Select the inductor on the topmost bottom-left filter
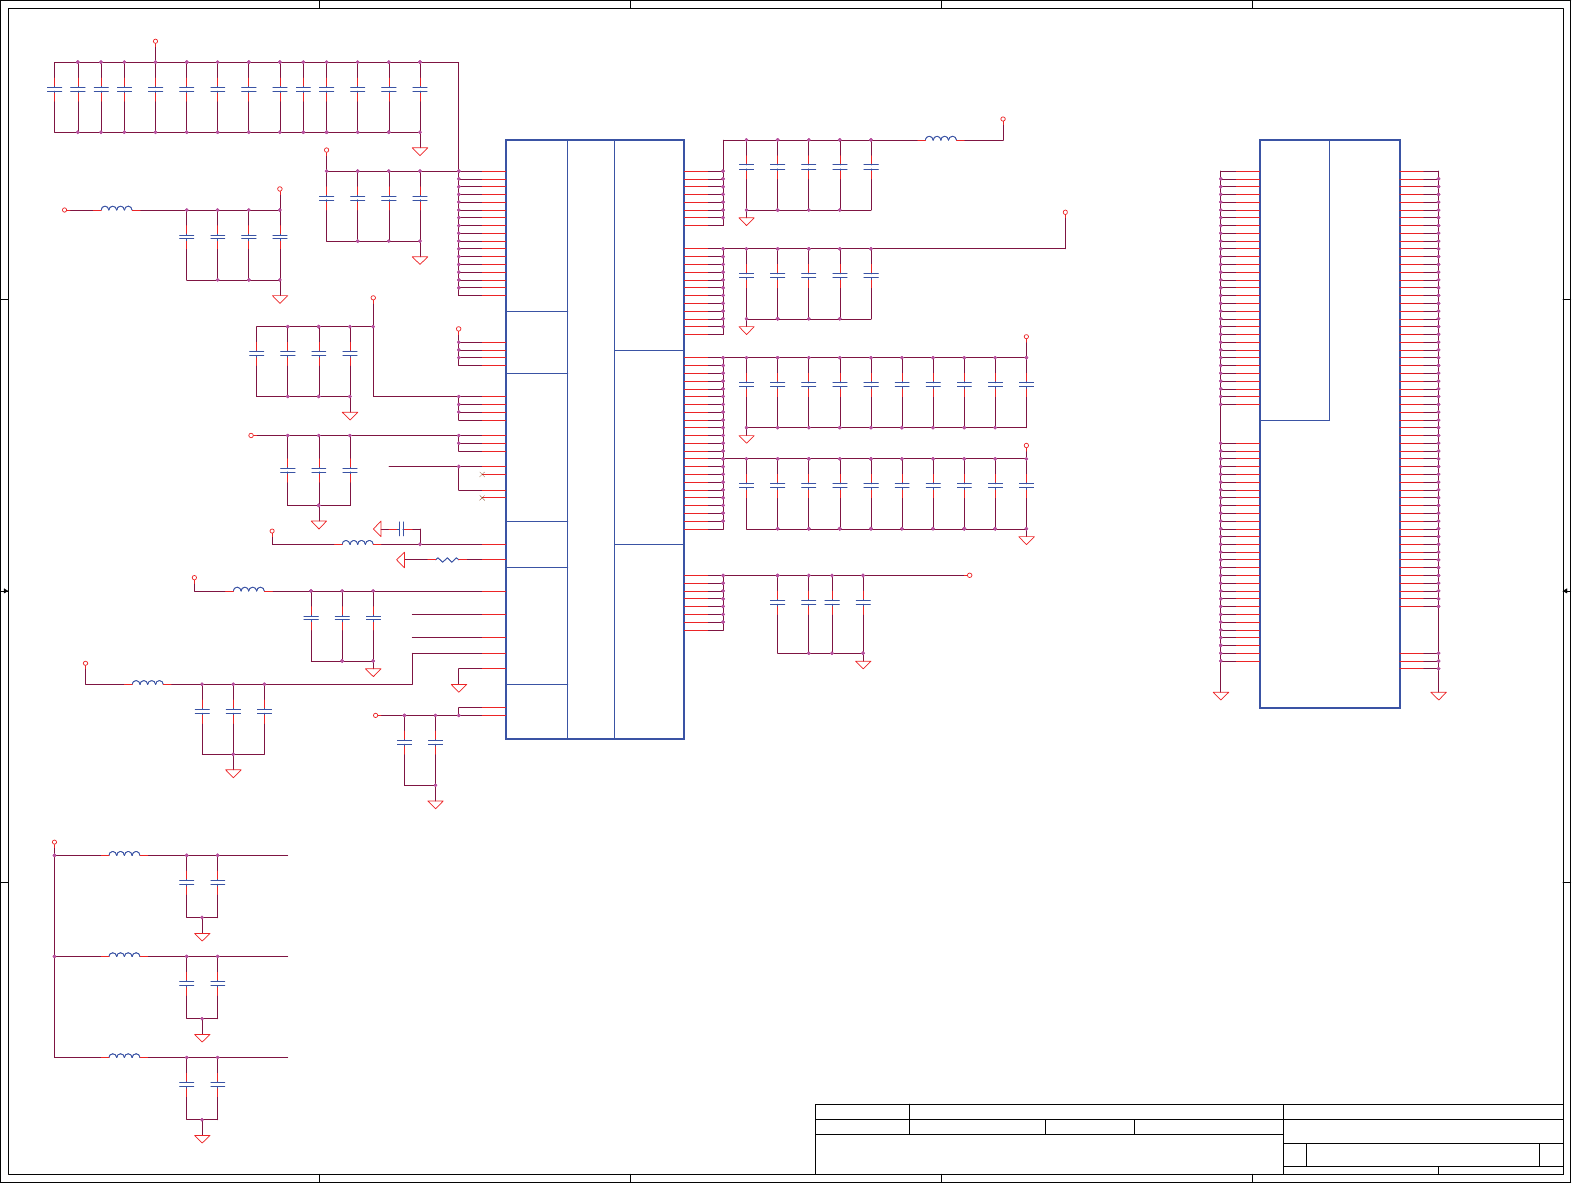This screenshot has height=1183, width=1572. tap(124, 854)
